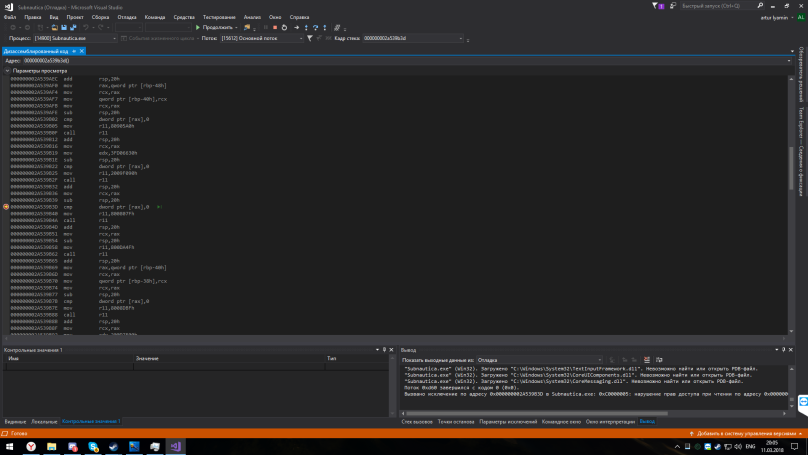The width and height of the screenshot is (808, 455).
Task: Open the Средства menu
Action: coord(184,17)
